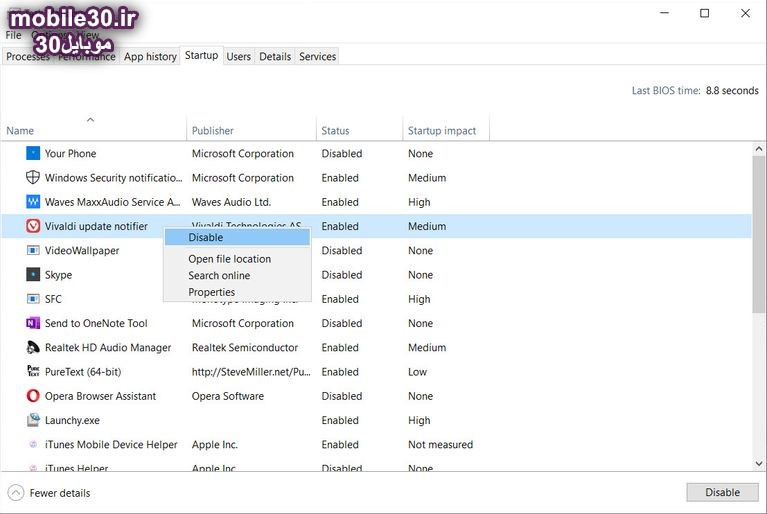
Task: Click the PureText (64-bit) icon
Action: (x=33, y=372)
